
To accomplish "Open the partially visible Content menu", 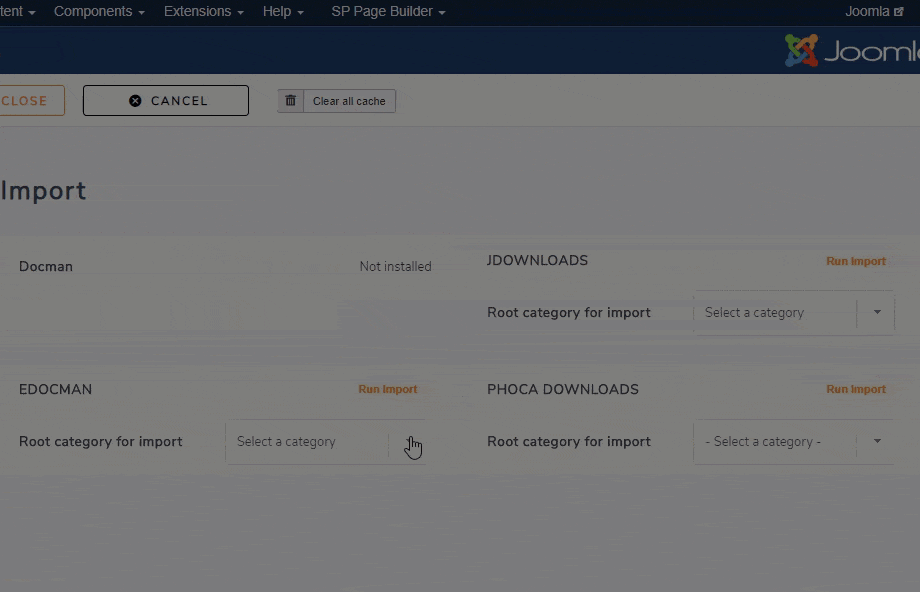I will 17,12.
